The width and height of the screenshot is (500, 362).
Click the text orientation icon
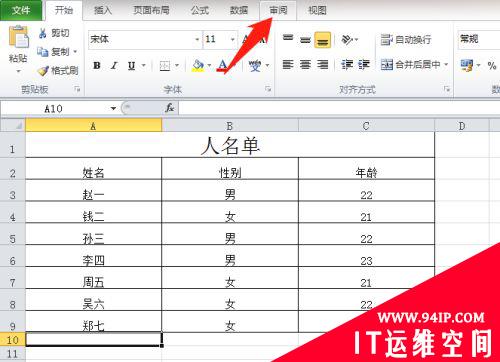[x=347, y=40]
